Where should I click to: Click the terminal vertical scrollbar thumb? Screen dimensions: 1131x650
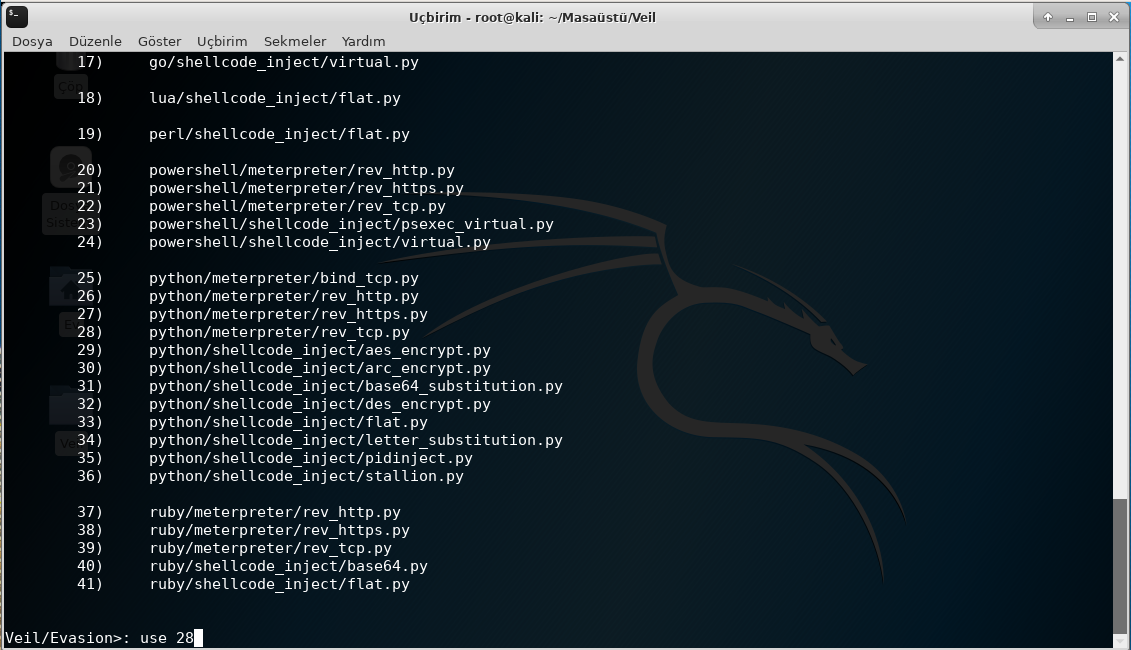coord(1120,565)
